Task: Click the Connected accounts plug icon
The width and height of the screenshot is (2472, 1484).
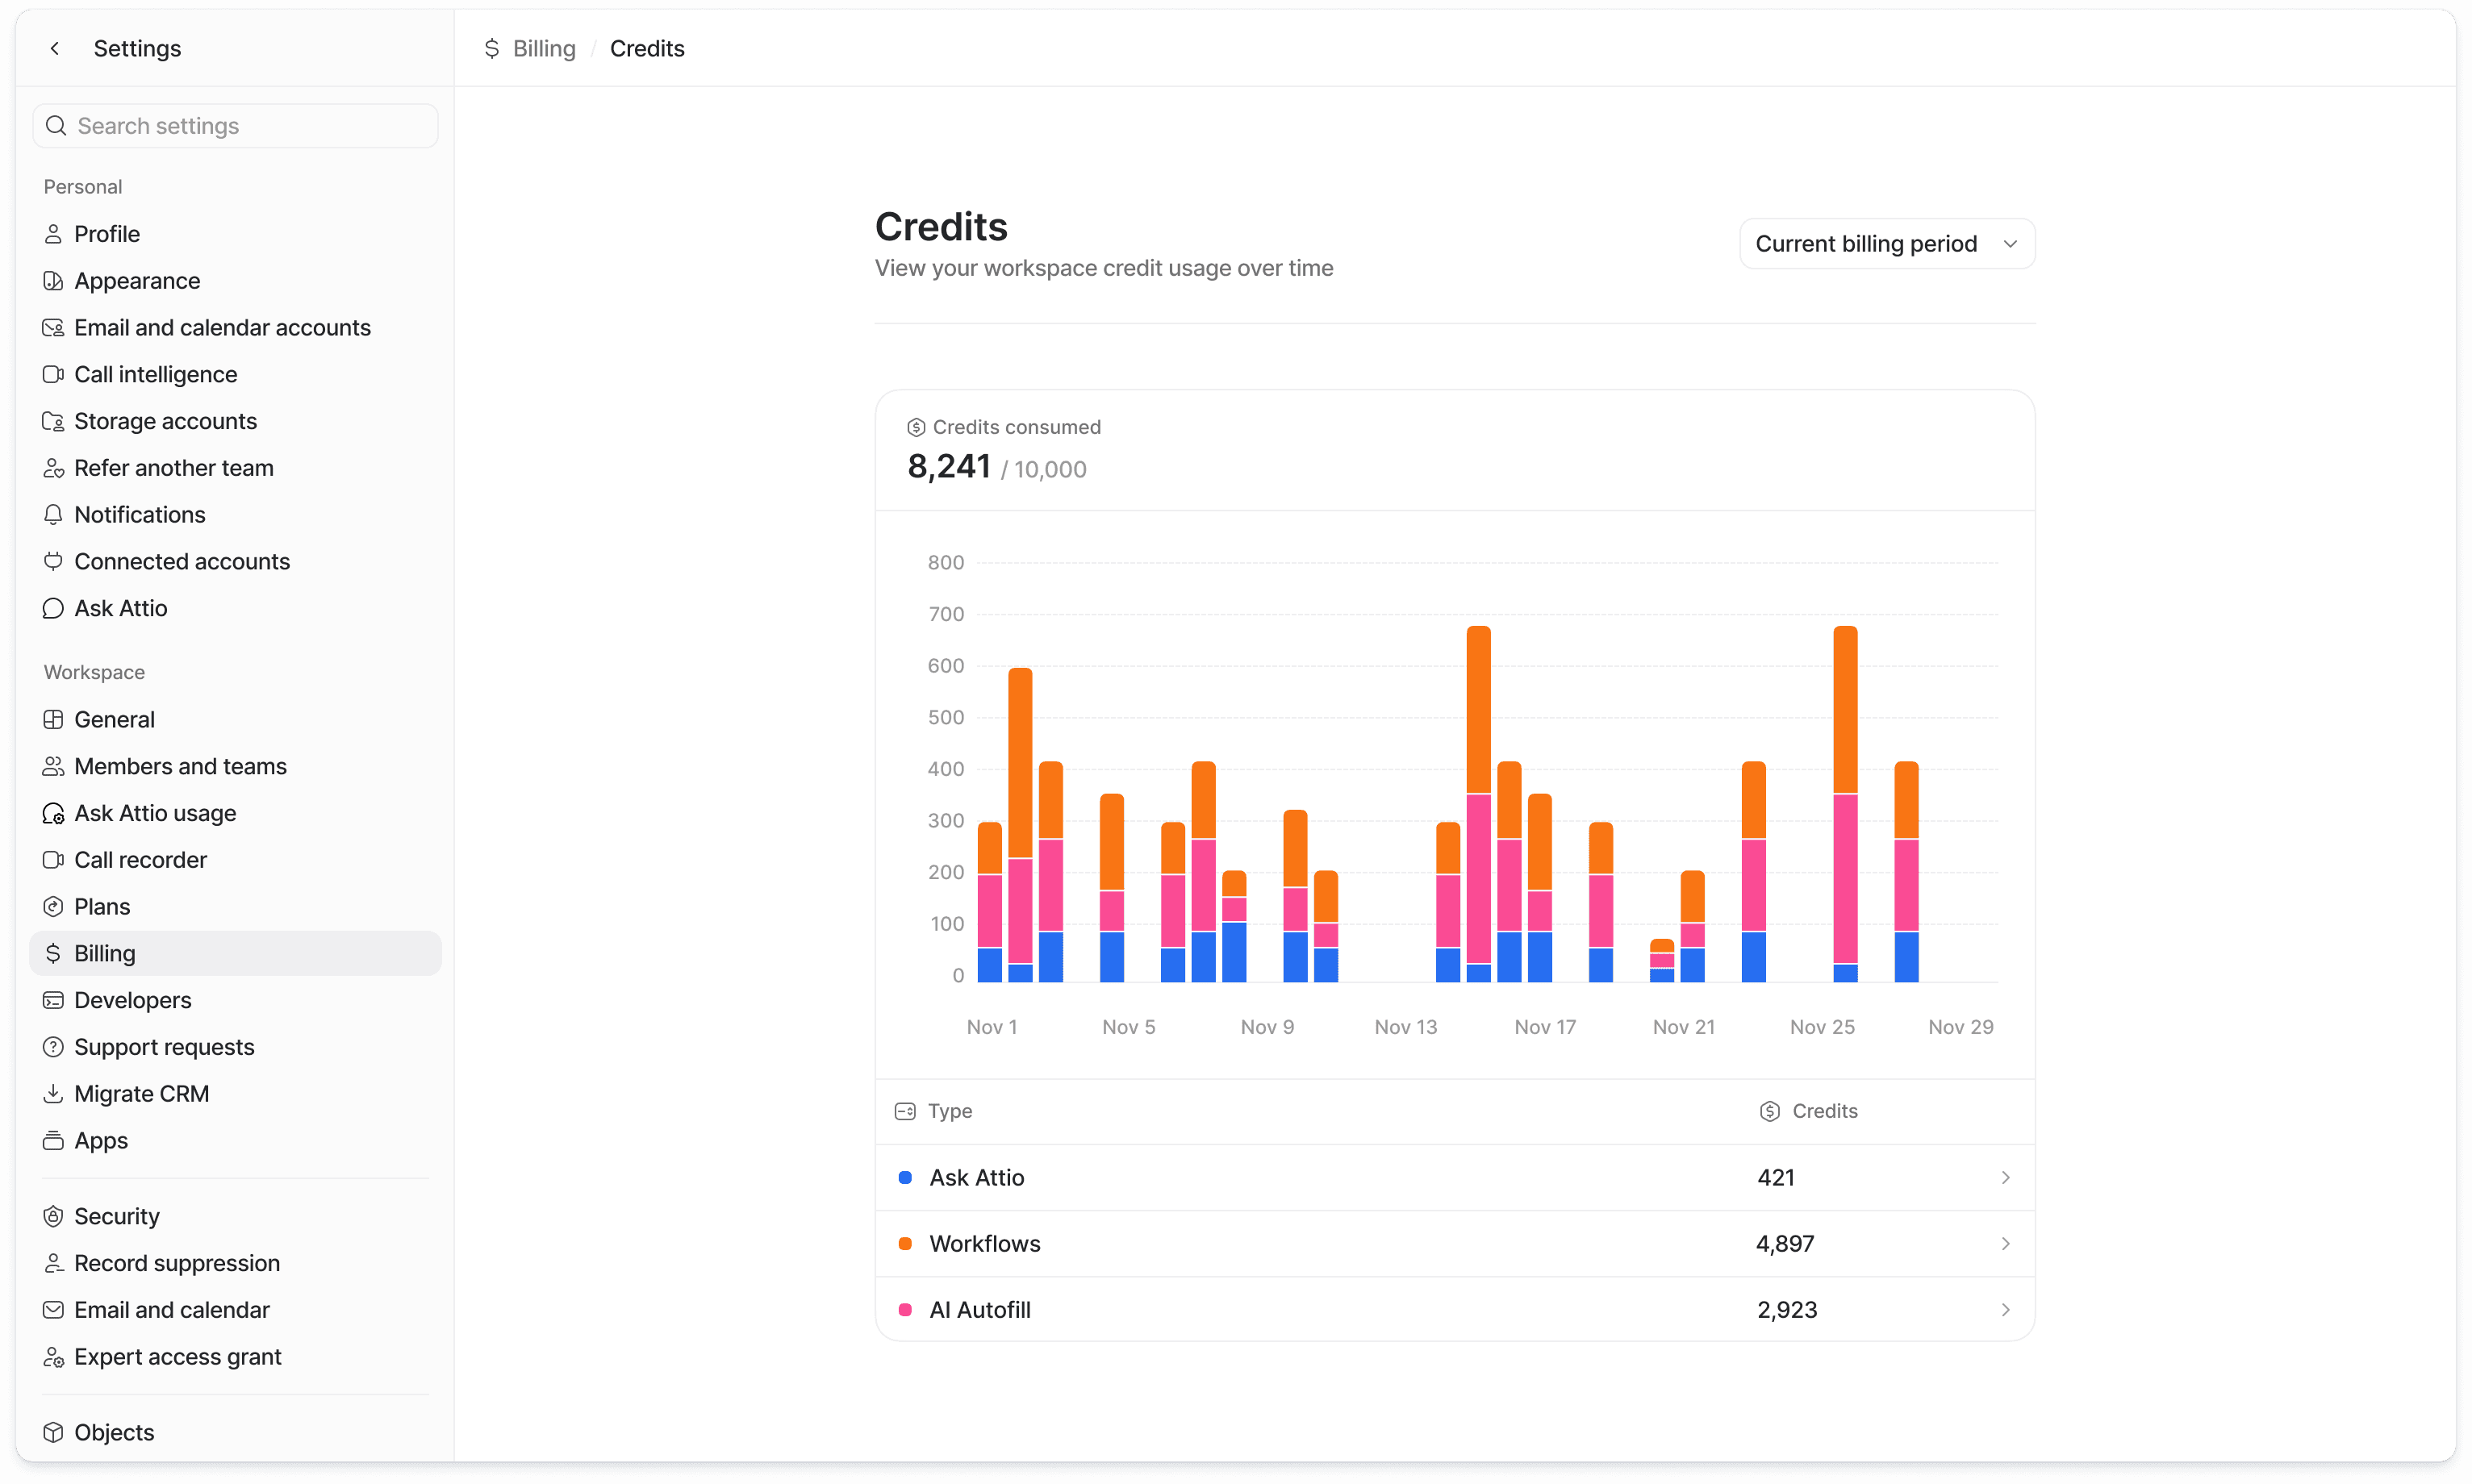Action: pos(53,561)
